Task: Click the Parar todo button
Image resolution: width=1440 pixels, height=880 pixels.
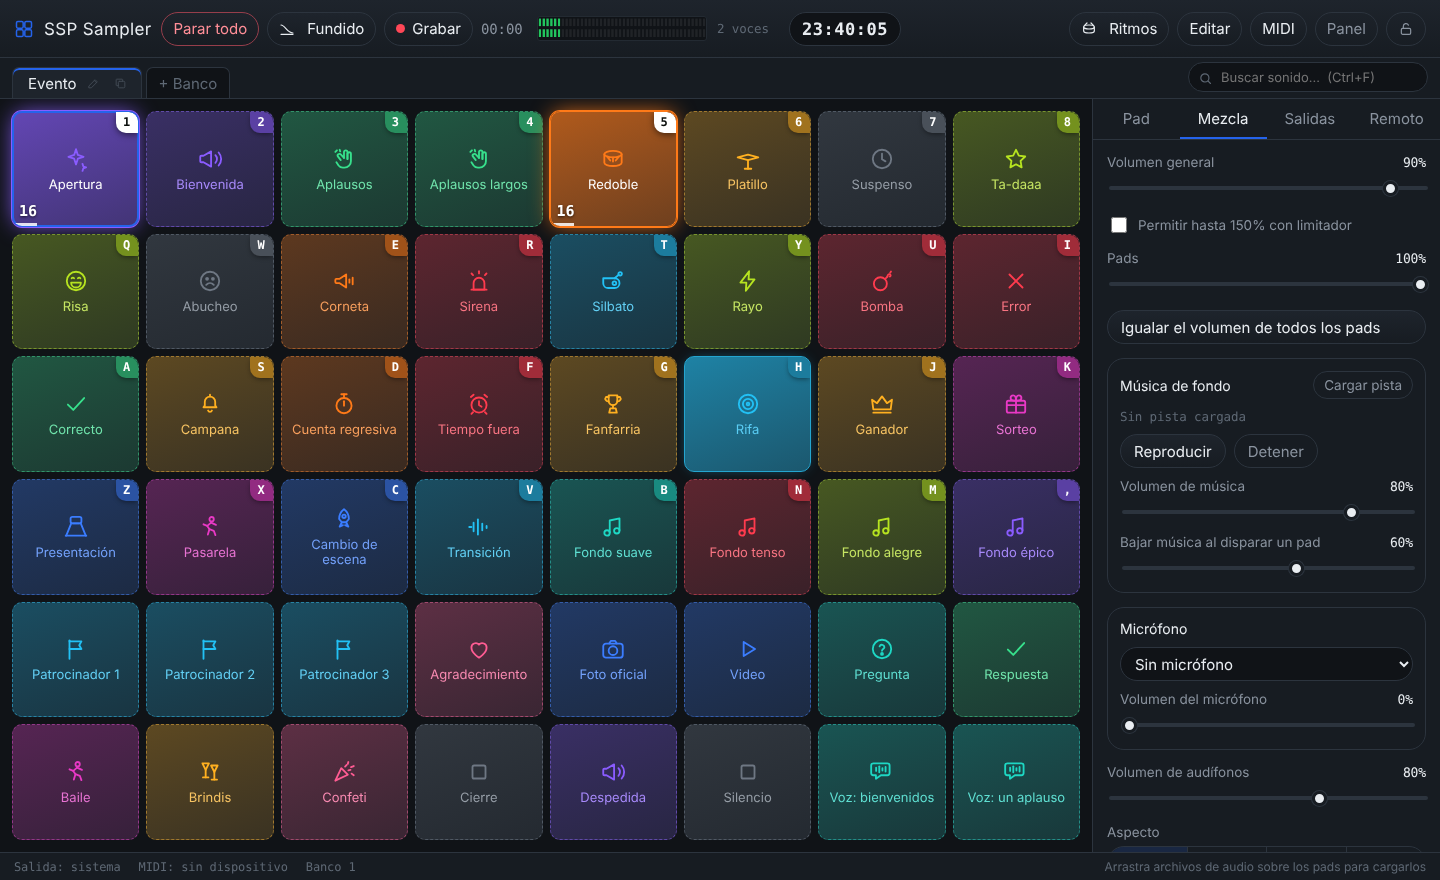Action: point(210,29)
